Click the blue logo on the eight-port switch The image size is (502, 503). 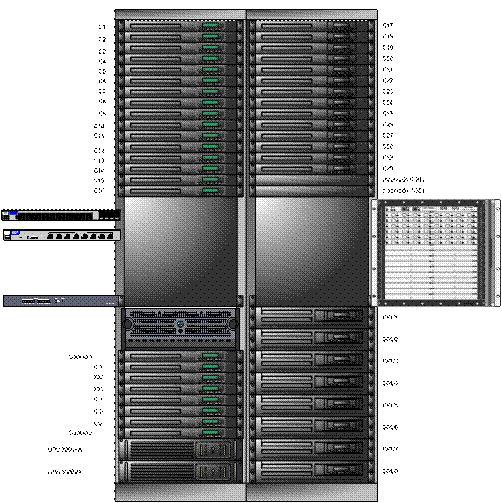(16, 233)
